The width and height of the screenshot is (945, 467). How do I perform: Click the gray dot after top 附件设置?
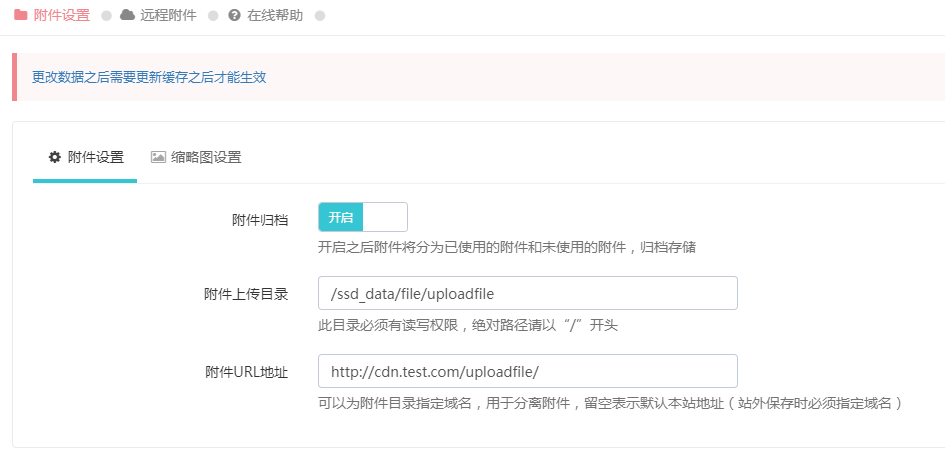(x=106, y=16)
